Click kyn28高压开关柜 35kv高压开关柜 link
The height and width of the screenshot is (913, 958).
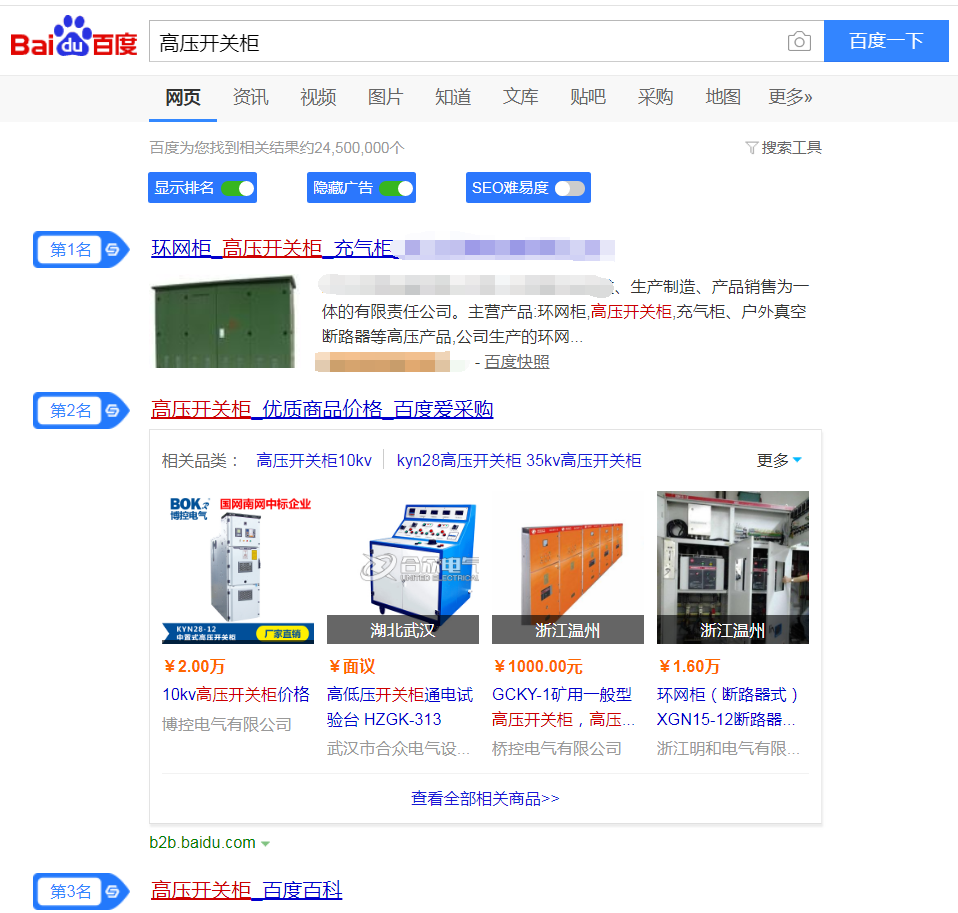[x=519, y=461]
